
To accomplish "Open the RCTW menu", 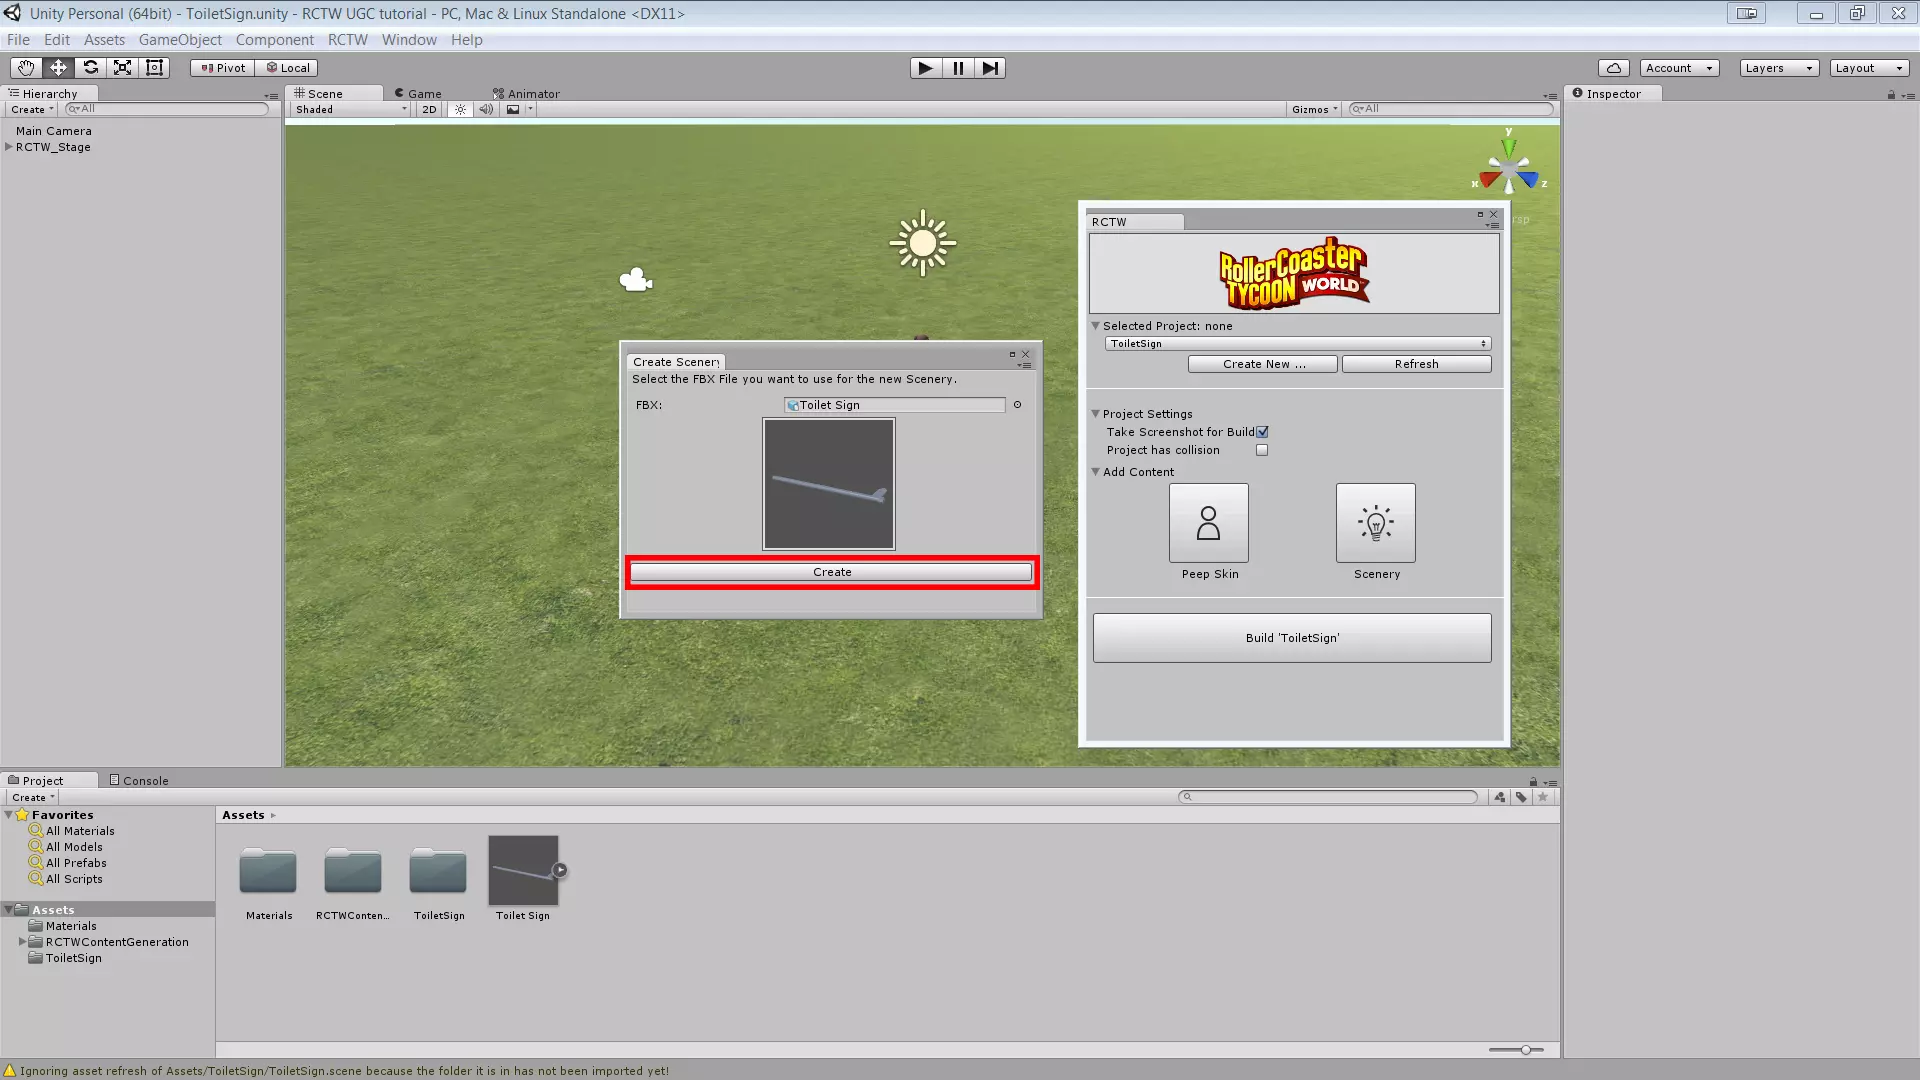I will (347, 40).
